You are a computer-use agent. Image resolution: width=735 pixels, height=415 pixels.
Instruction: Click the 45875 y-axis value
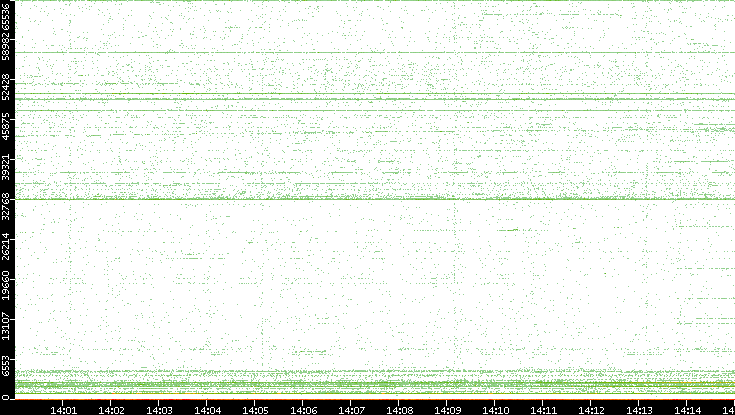click(6, 127)
